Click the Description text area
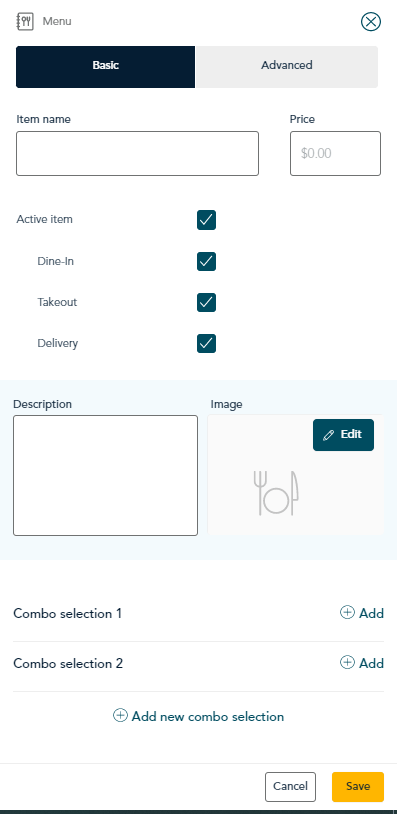This screenshot has width=397, height=814. [x=105, y=475]
